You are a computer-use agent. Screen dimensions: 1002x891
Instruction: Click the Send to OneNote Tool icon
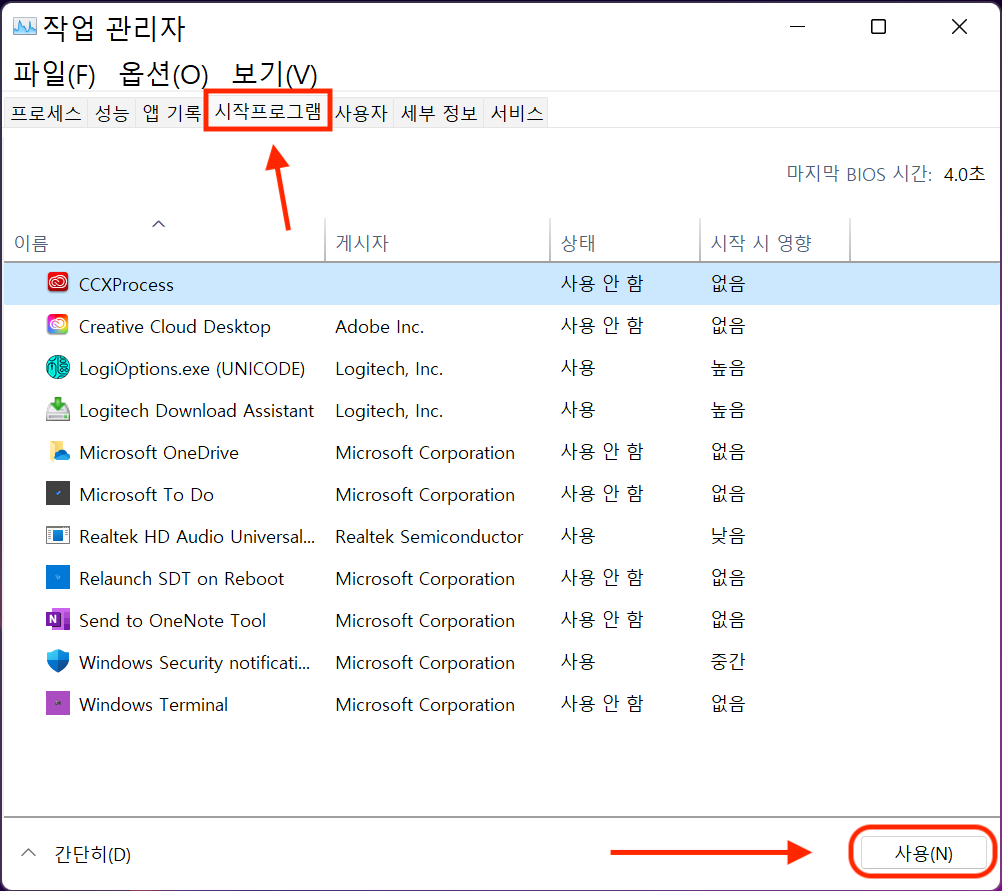click(x=58, y=619)
